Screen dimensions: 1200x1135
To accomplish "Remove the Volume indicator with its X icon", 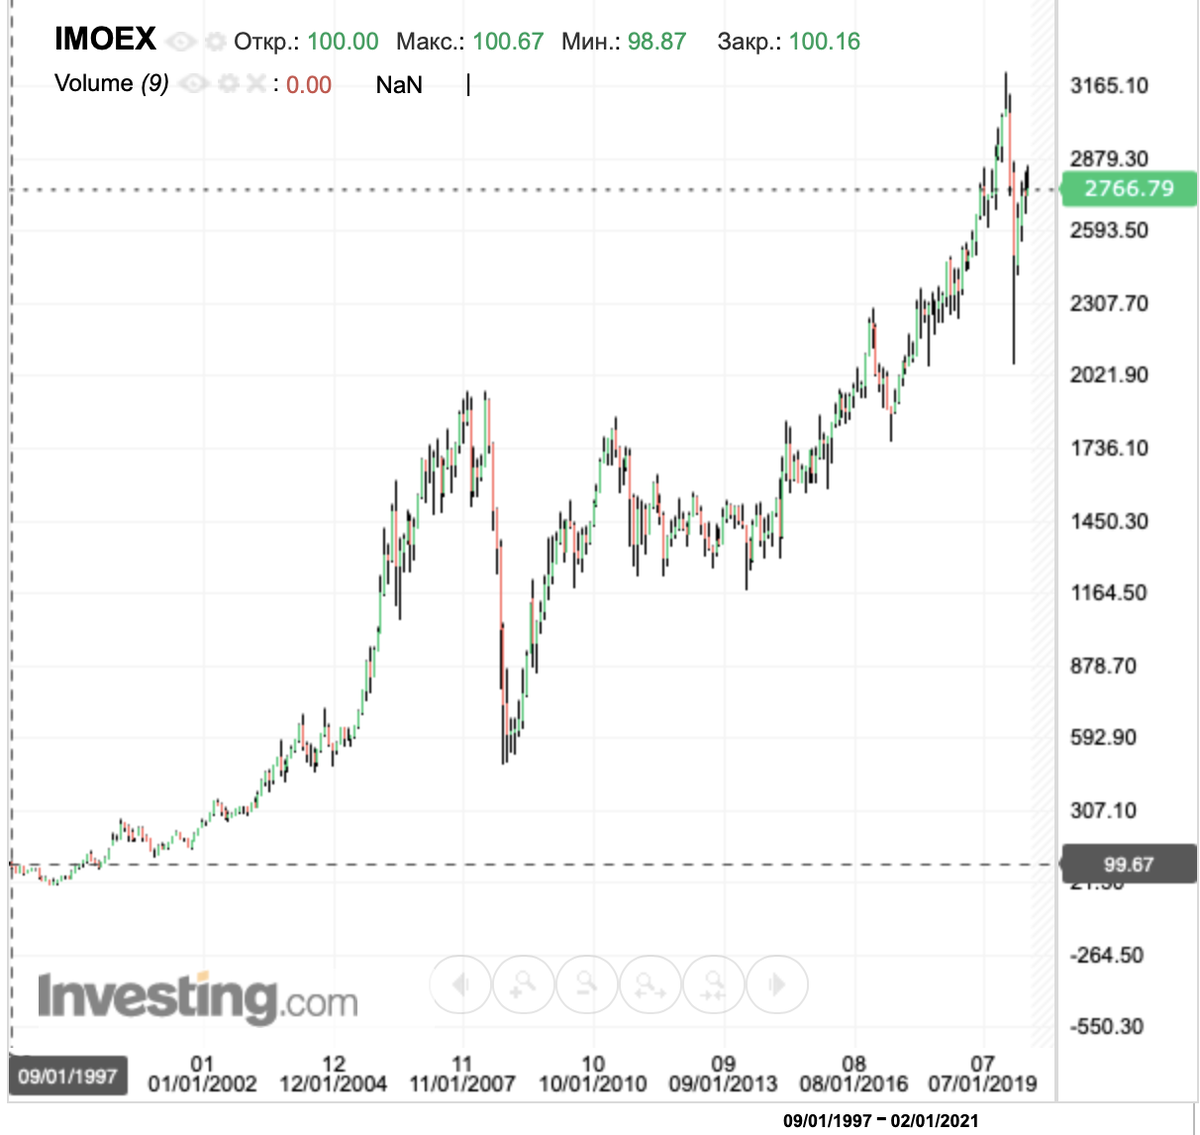I will 256,84.
